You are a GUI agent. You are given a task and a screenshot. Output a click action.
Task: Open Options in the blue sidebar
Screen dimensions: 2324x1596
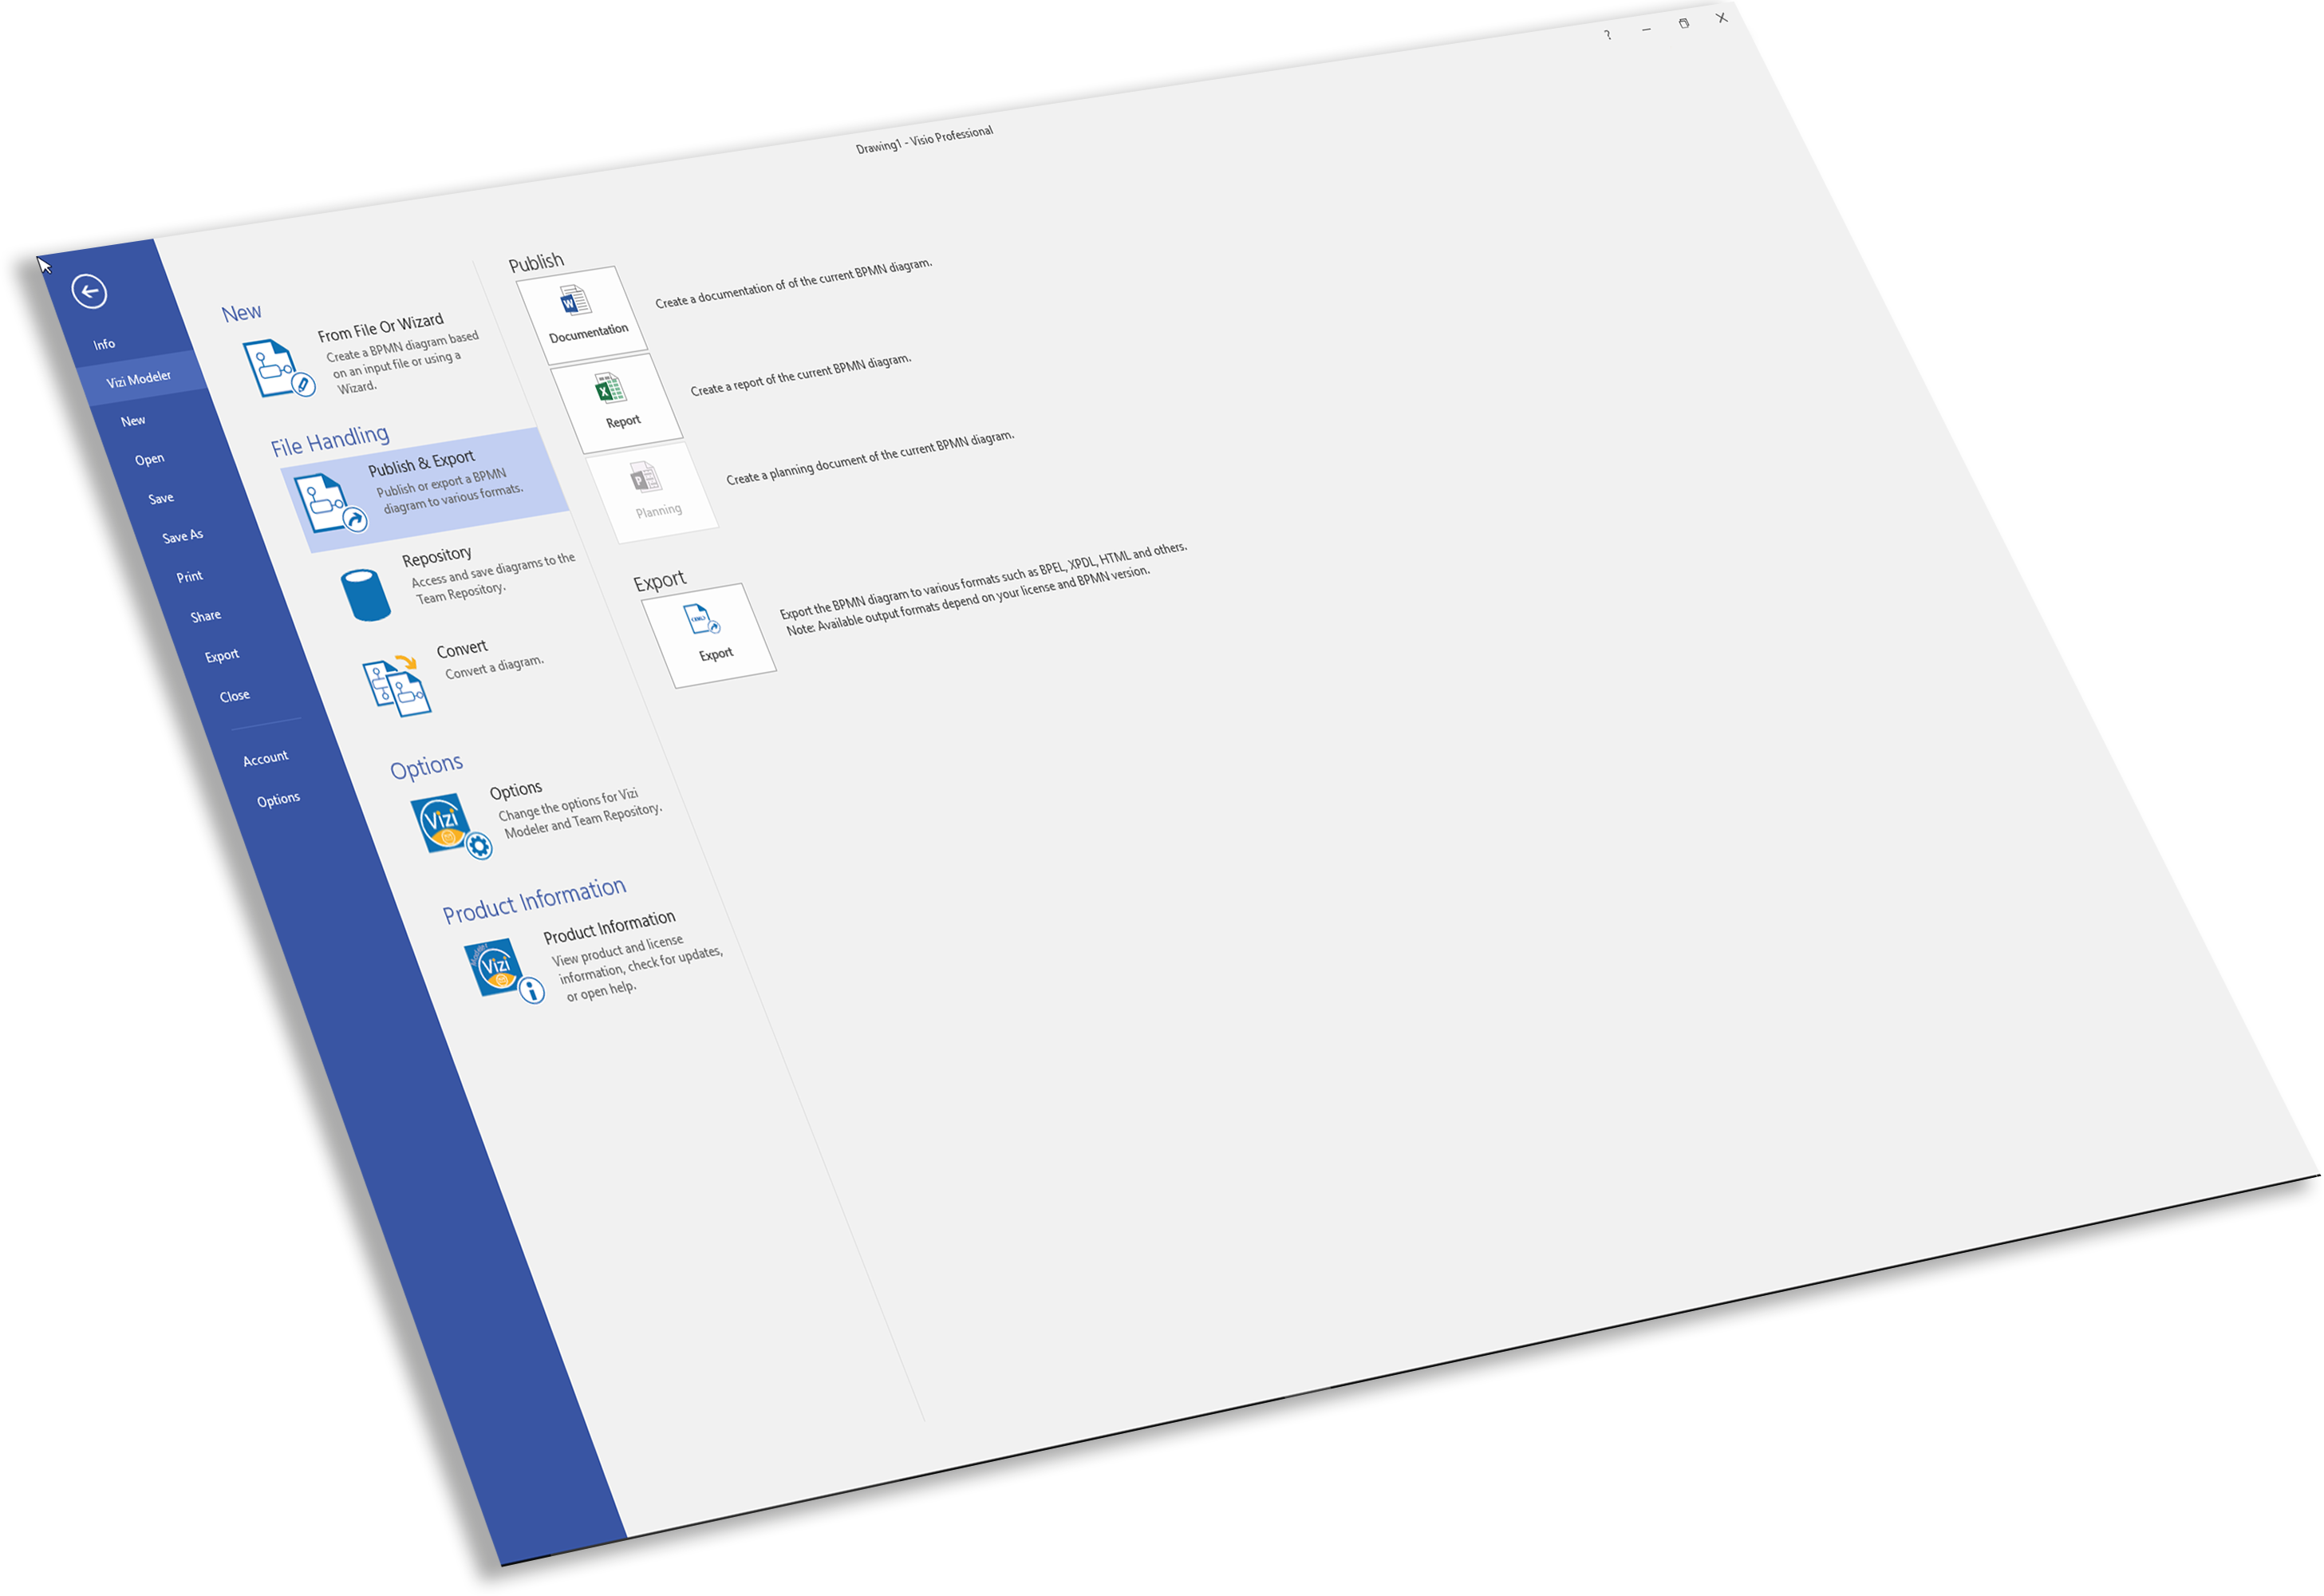point(278,800)
